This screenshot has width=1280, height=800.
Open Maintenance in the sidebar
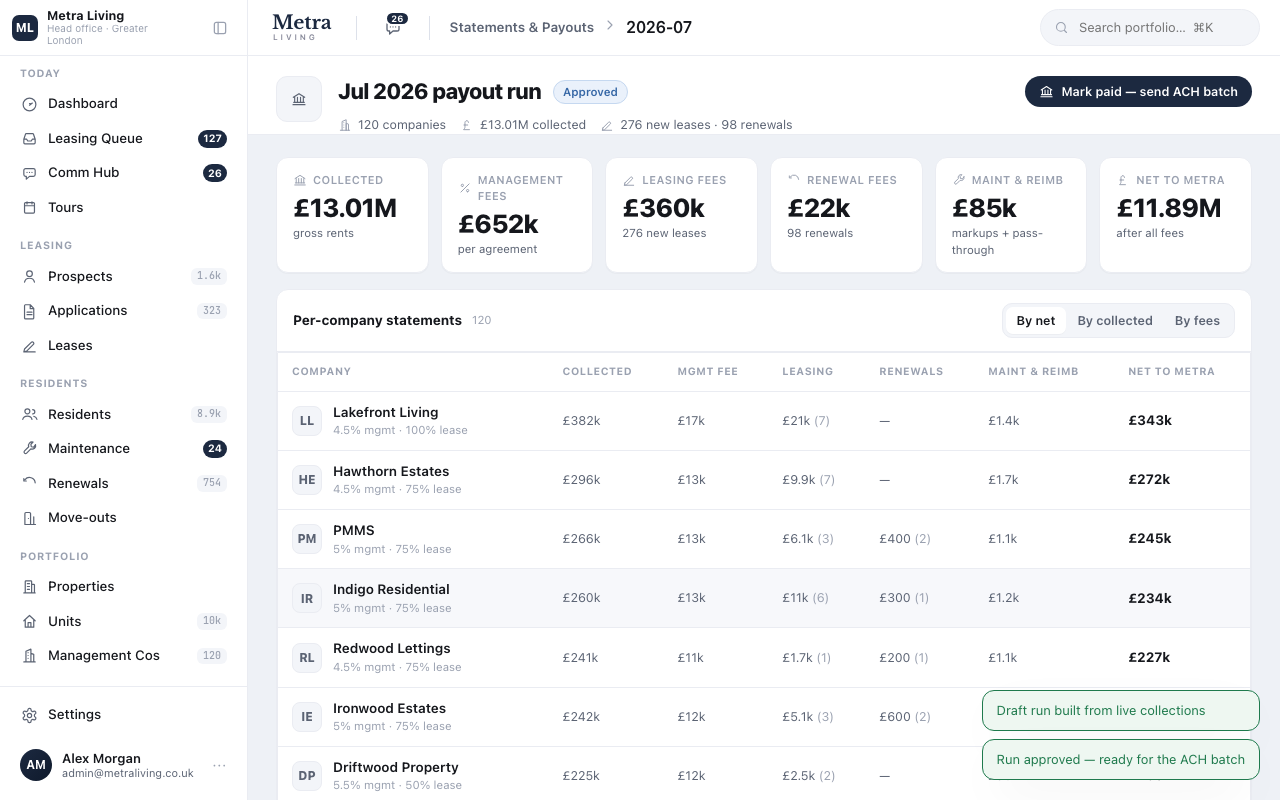[x=124, y=449]
